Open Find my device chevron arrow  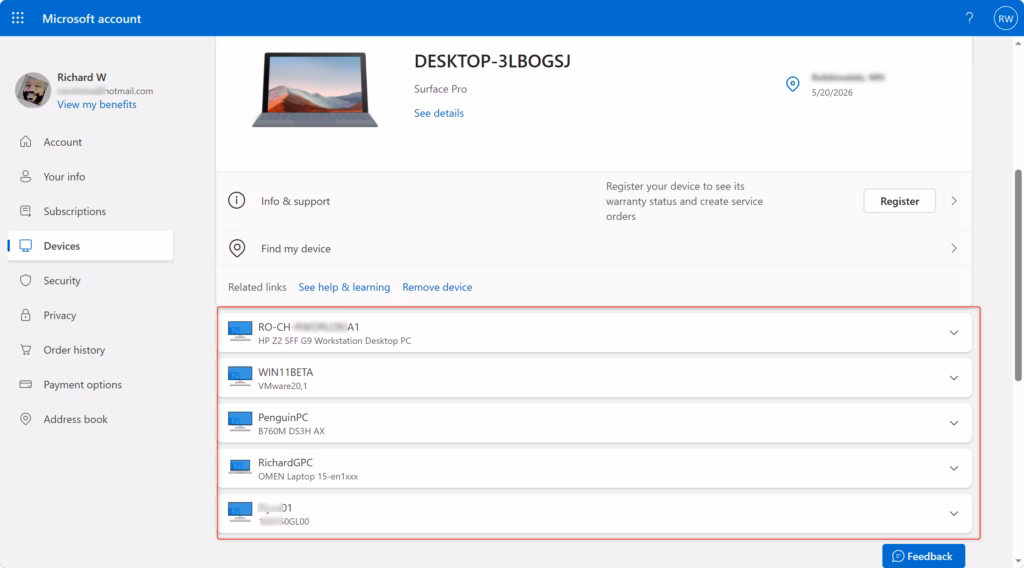954,248
